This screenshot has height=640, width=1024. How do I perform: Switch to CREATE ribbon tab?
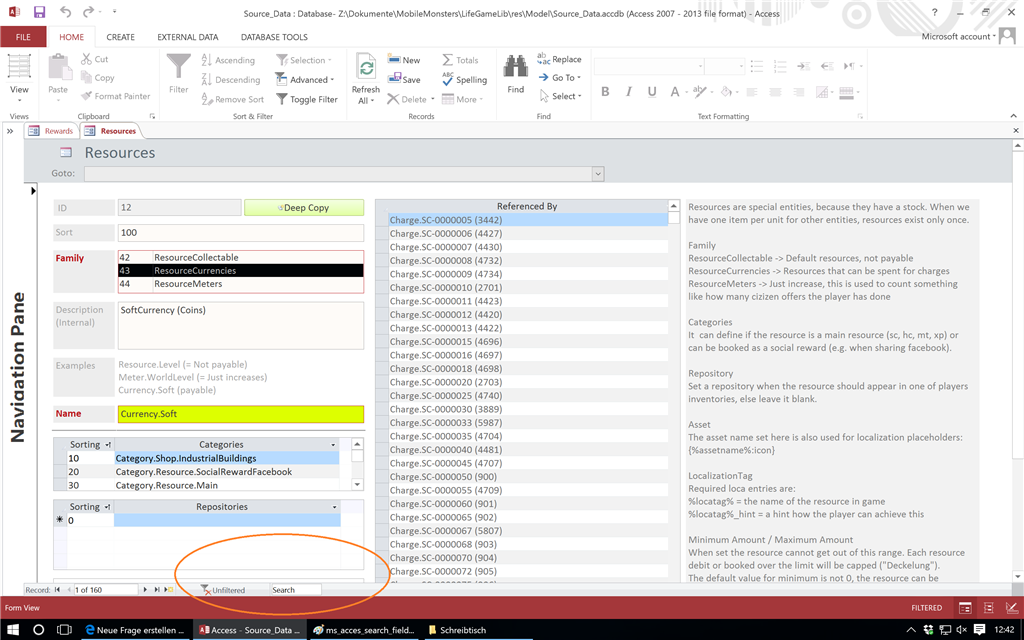coord(121,37)
